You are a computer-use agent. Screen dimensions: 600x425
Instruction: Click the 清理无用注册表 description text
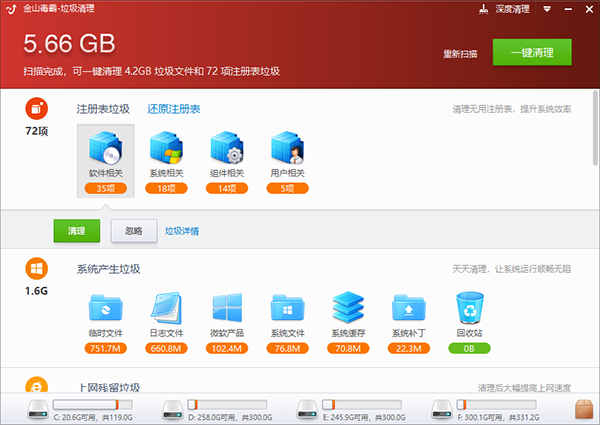512,109
